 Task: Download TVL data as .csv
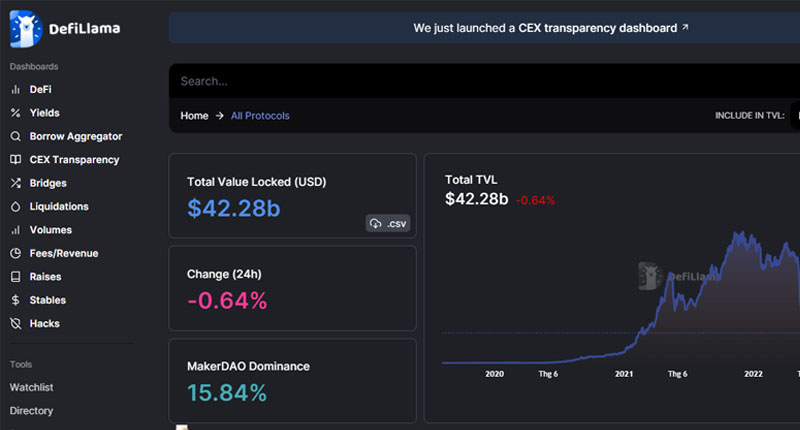click(388, 223)
